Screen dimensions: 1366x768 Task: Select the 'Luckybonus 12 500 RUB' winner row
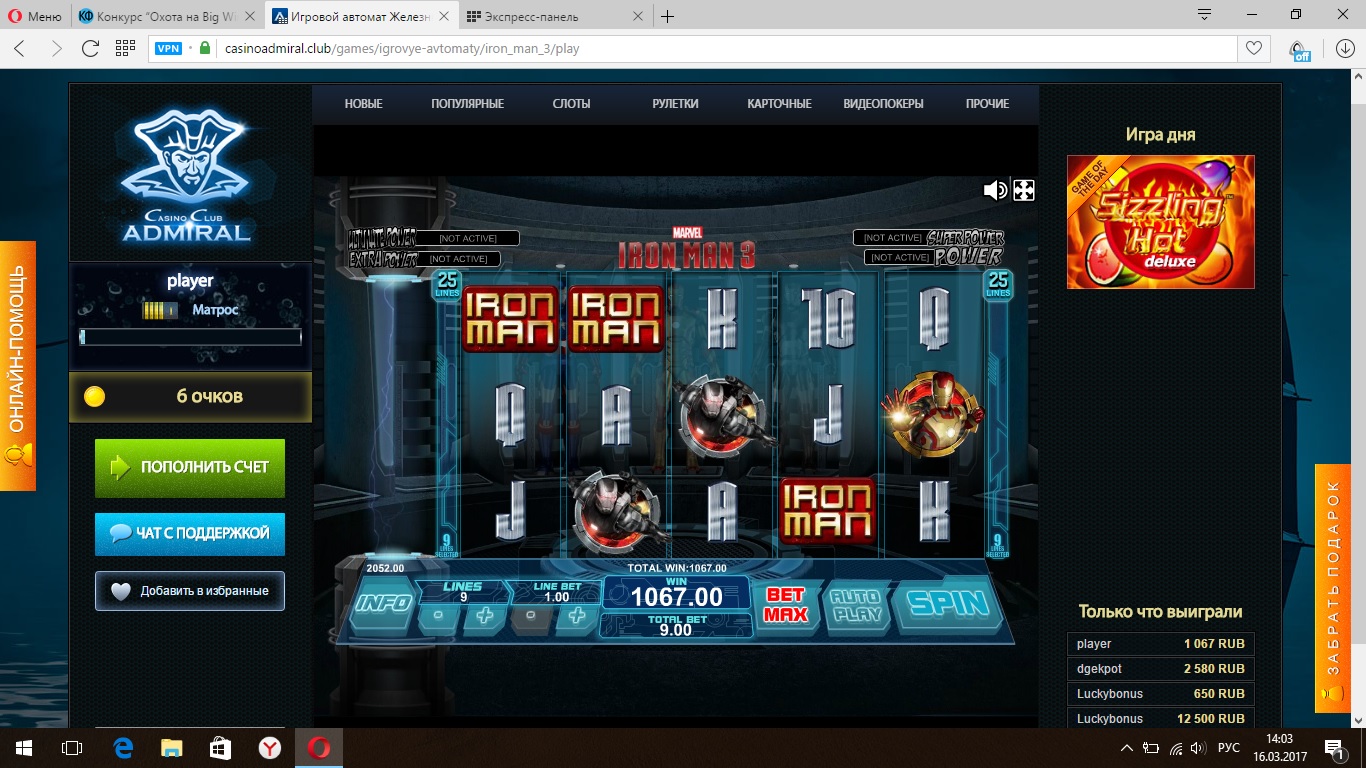point(1161,719)
